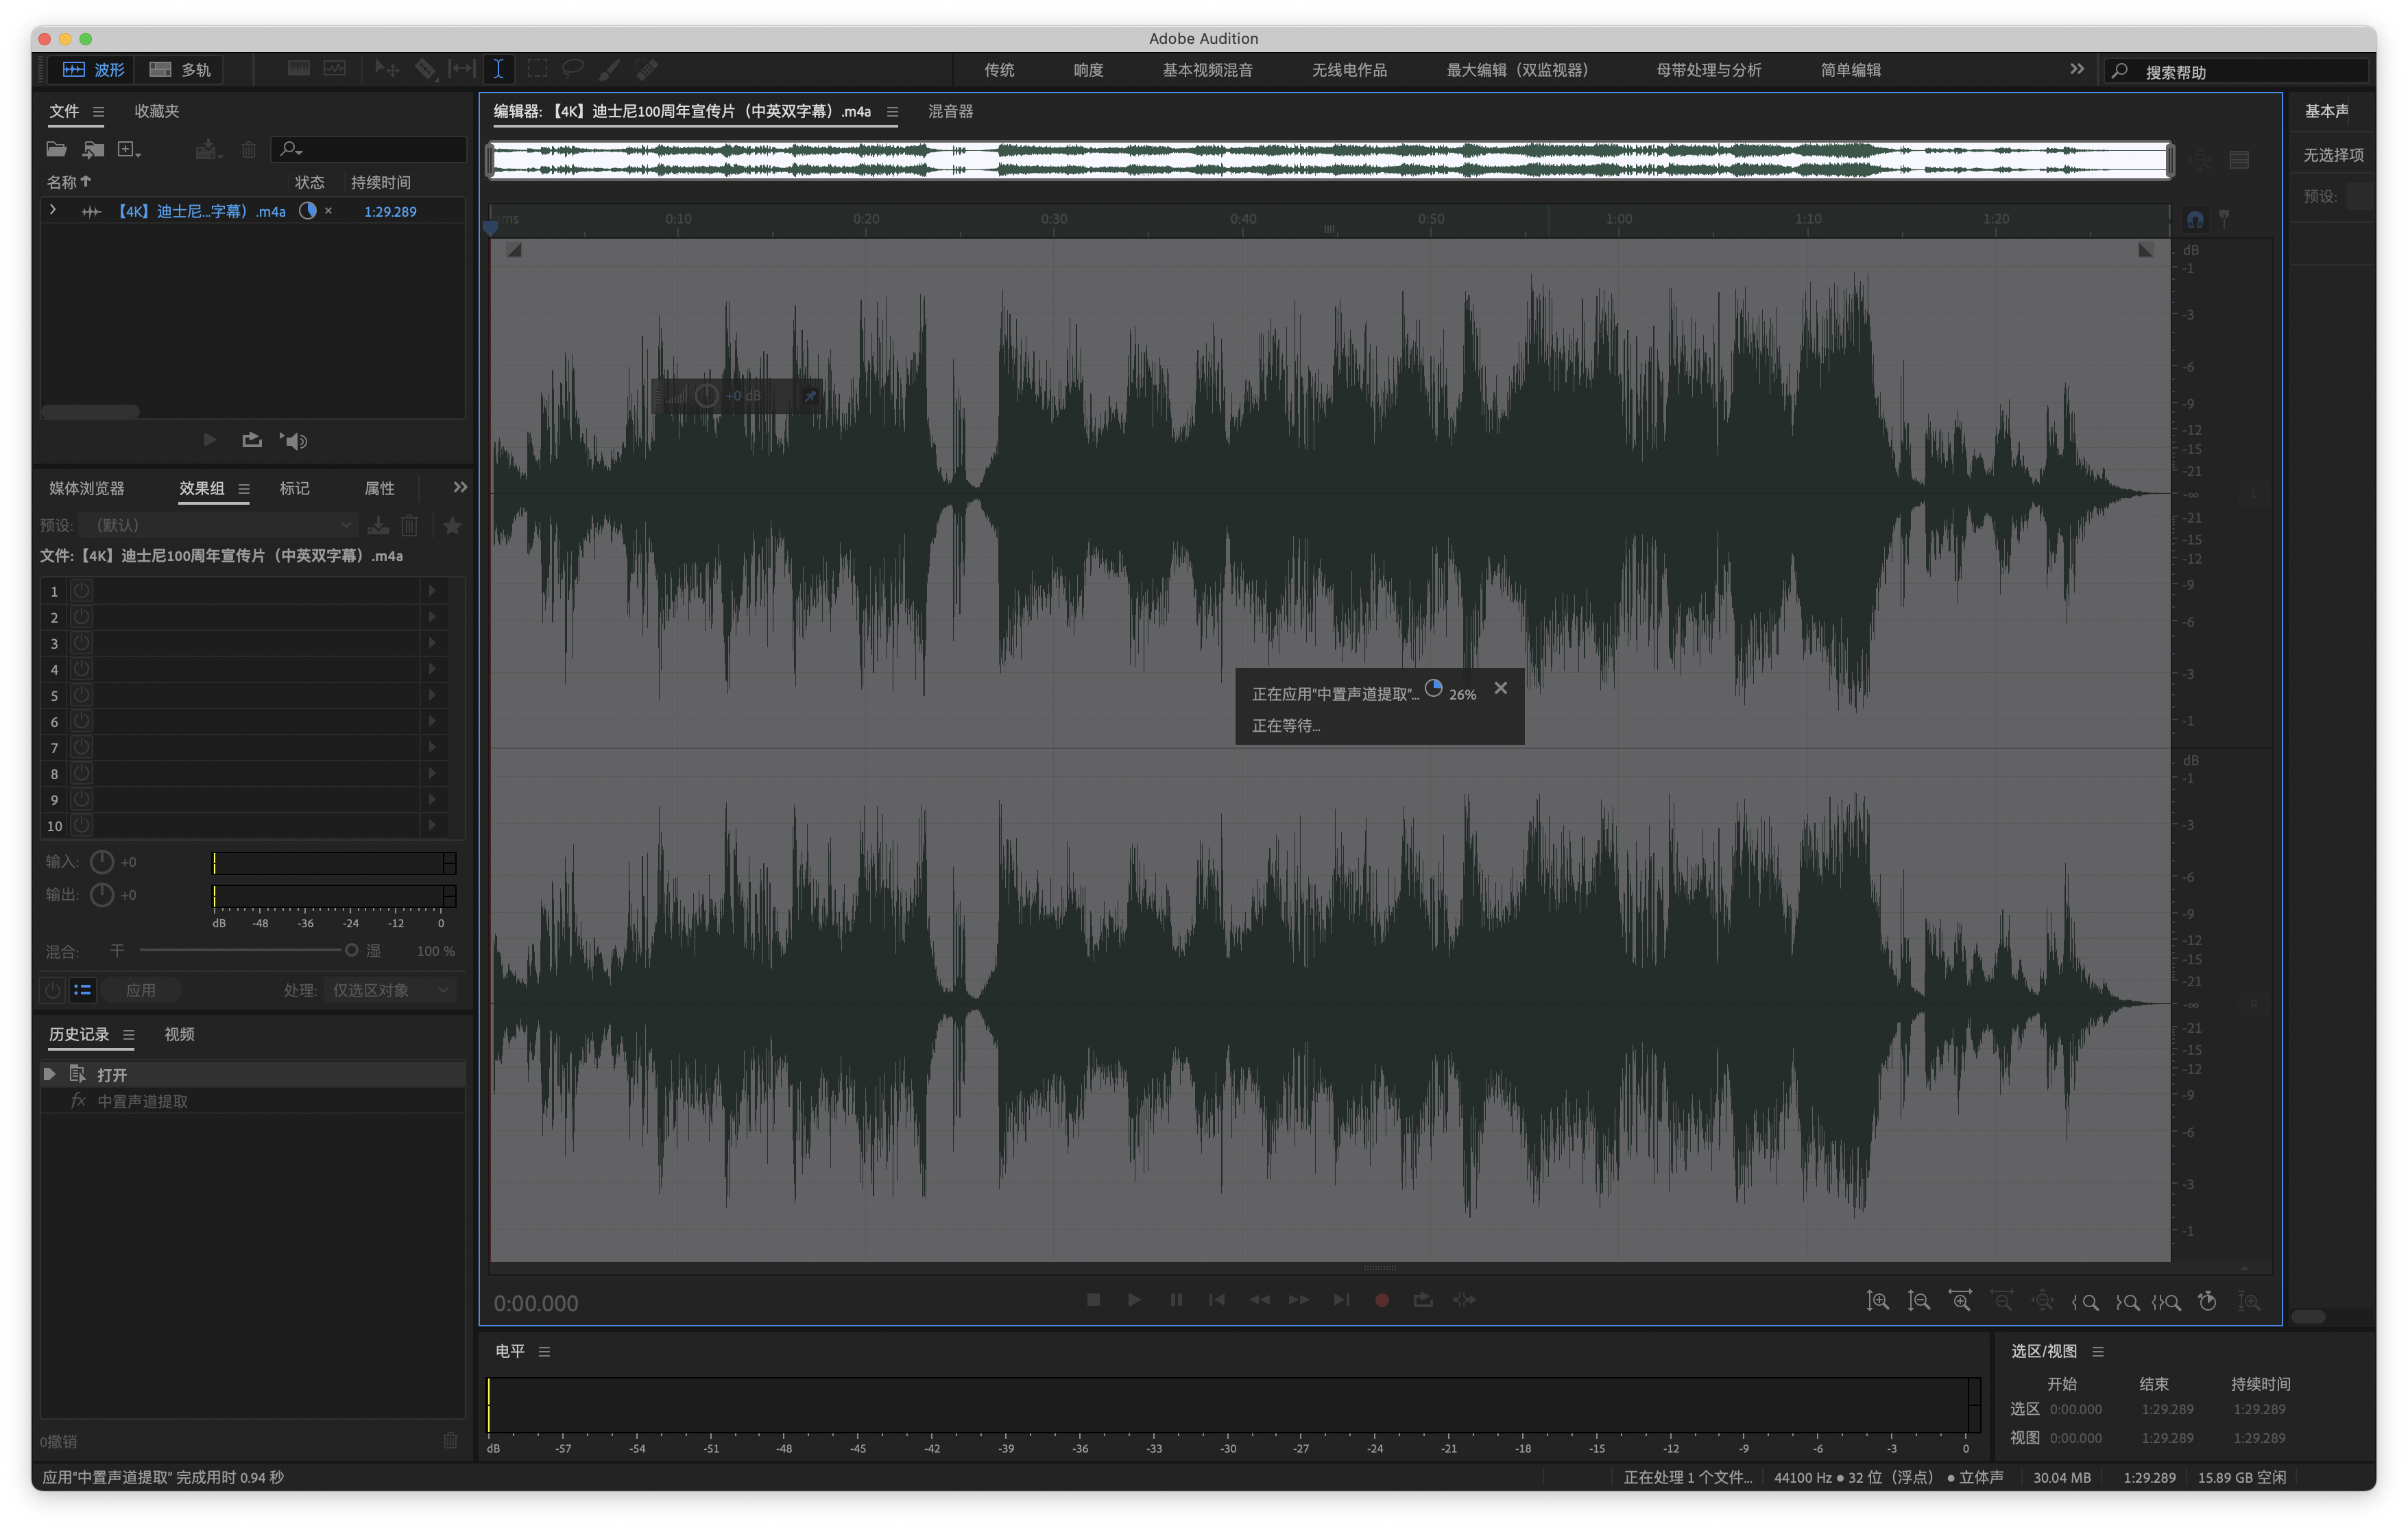Screen dimensions: 2408x1528
Task: Select 中置声道提取 history entry
Action: [252, 1101]
